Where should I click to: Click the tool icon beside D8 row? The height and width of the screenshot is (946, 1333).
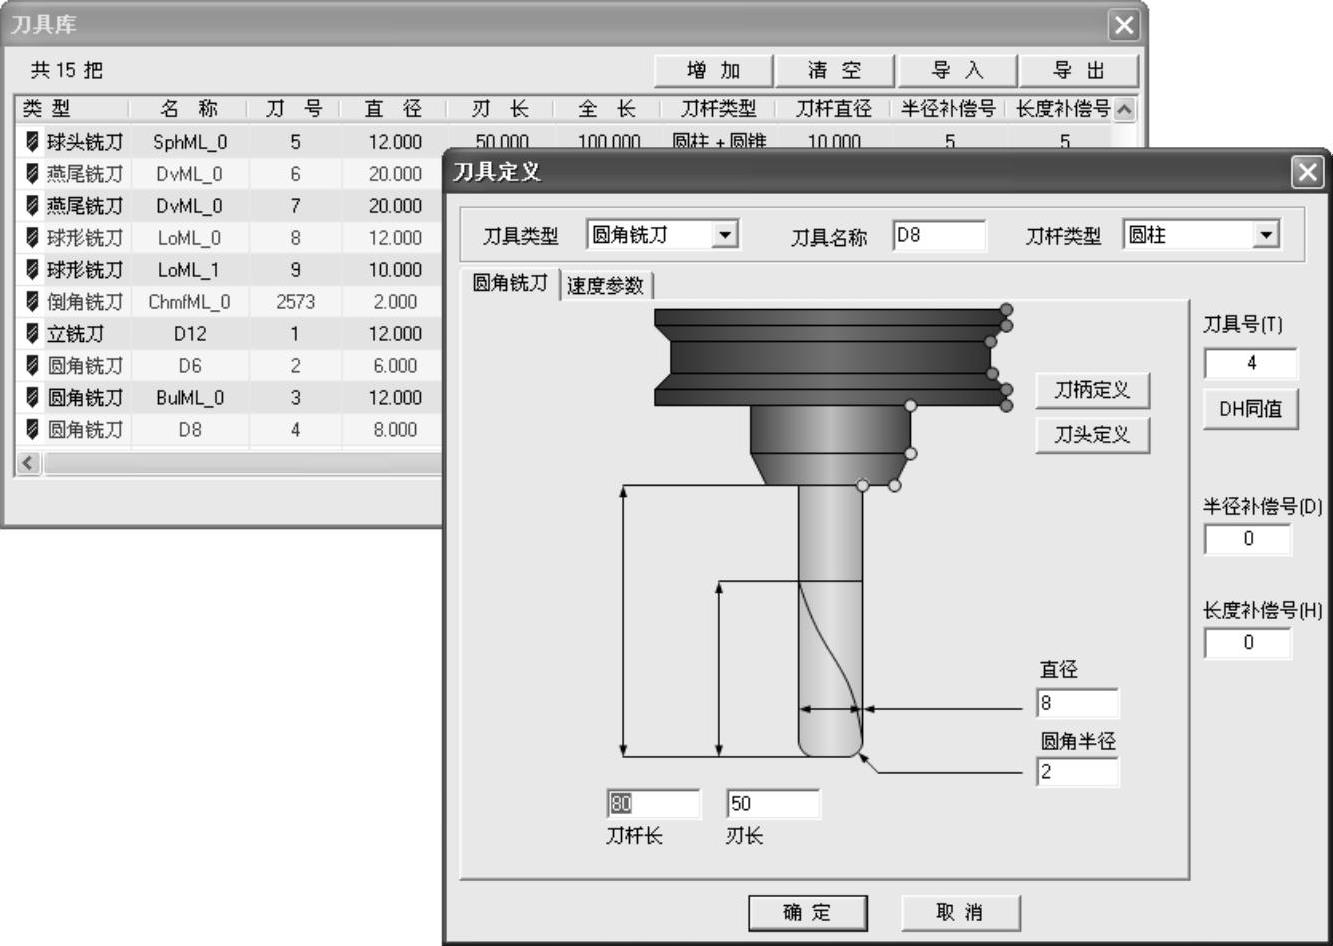click(x=33, y=430)
